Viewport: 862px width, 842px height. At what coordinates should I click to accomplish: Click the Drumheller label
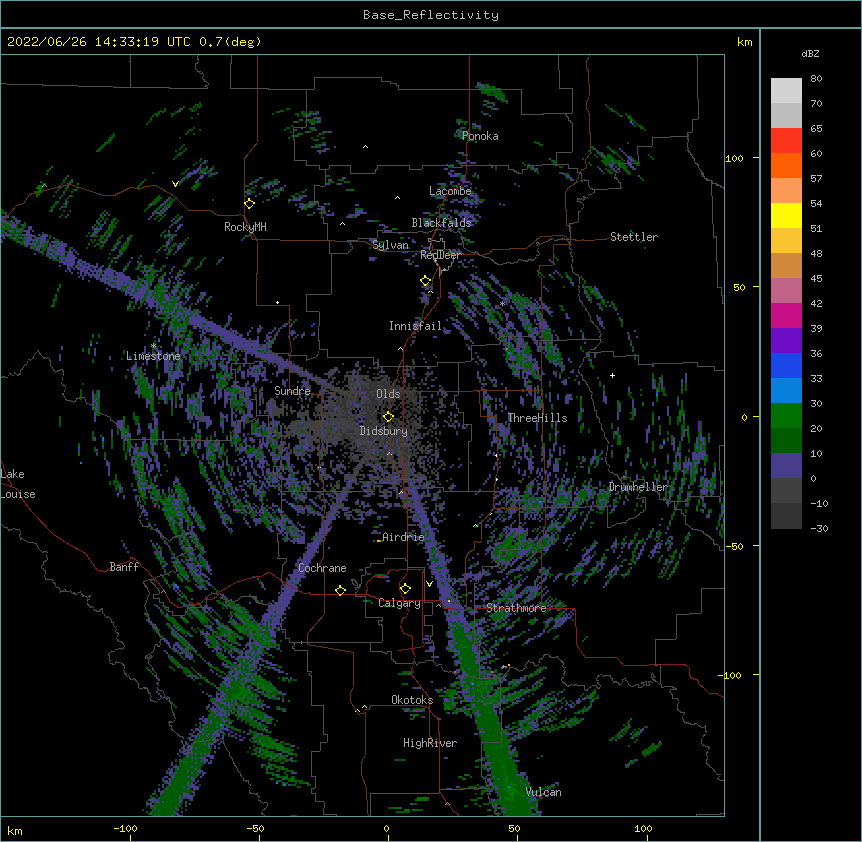tap(638, 487)
